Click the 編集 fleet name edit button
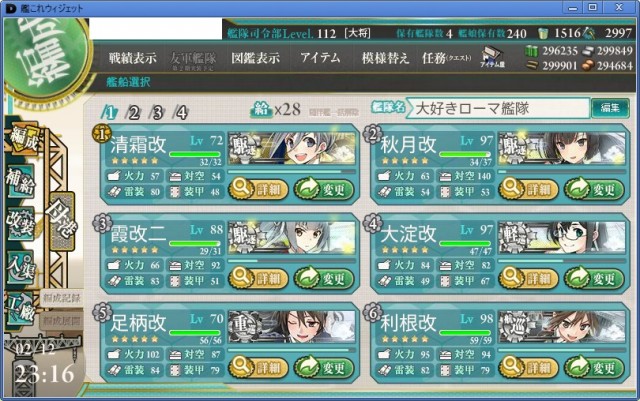Image resolution: width=640 pixels, height=401 pixels. 610,108
